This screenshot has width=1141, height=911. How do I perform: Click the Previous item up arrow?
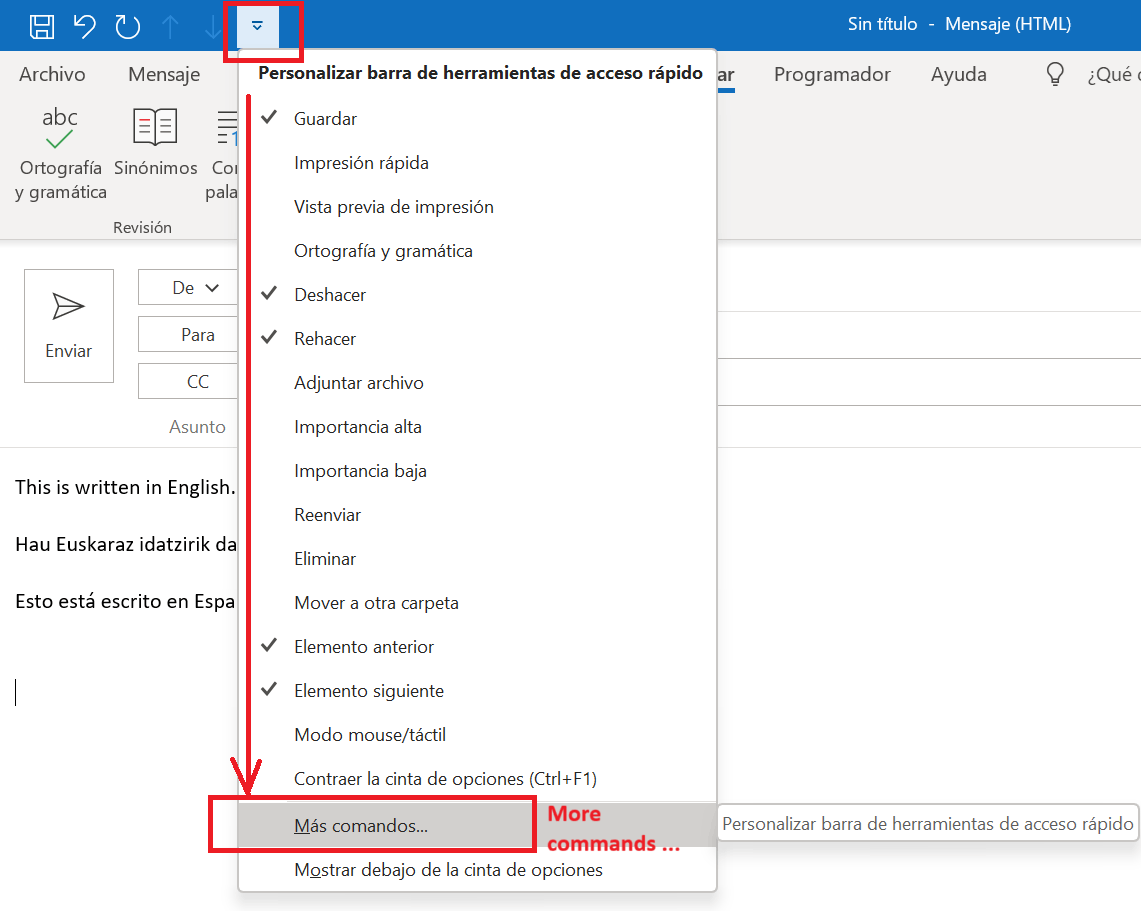(x=170, y=26)
